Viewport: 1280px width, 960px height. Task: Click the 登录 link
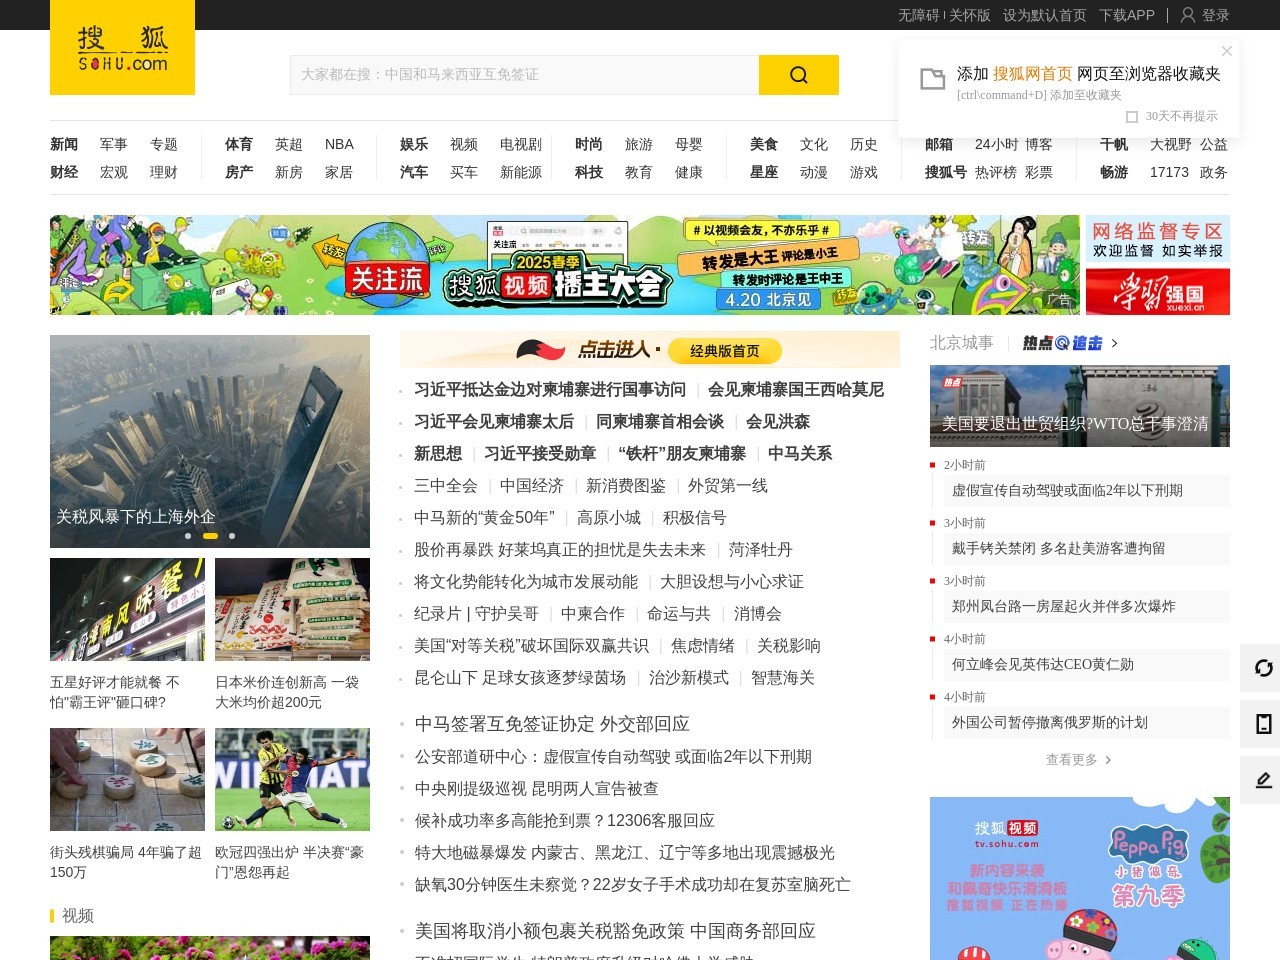[1216, 15]
